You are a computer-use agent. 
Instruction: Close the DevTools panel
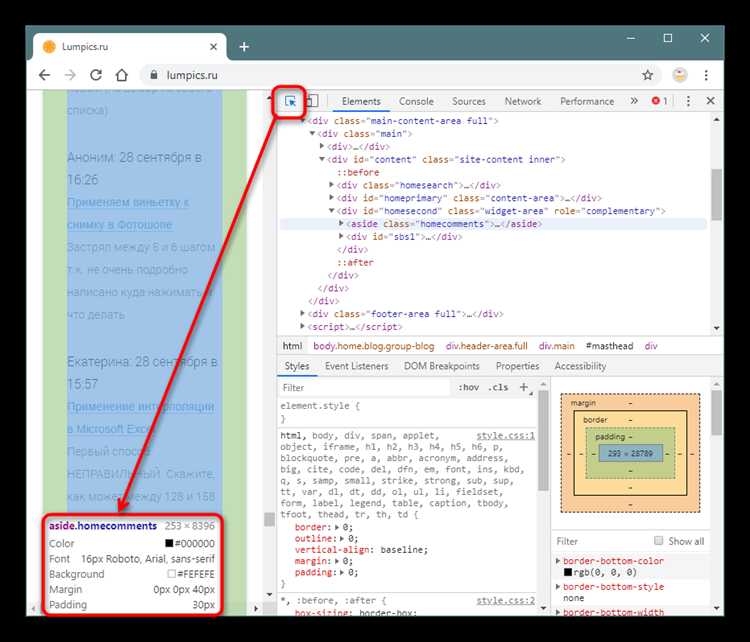(x=711, y=101)
